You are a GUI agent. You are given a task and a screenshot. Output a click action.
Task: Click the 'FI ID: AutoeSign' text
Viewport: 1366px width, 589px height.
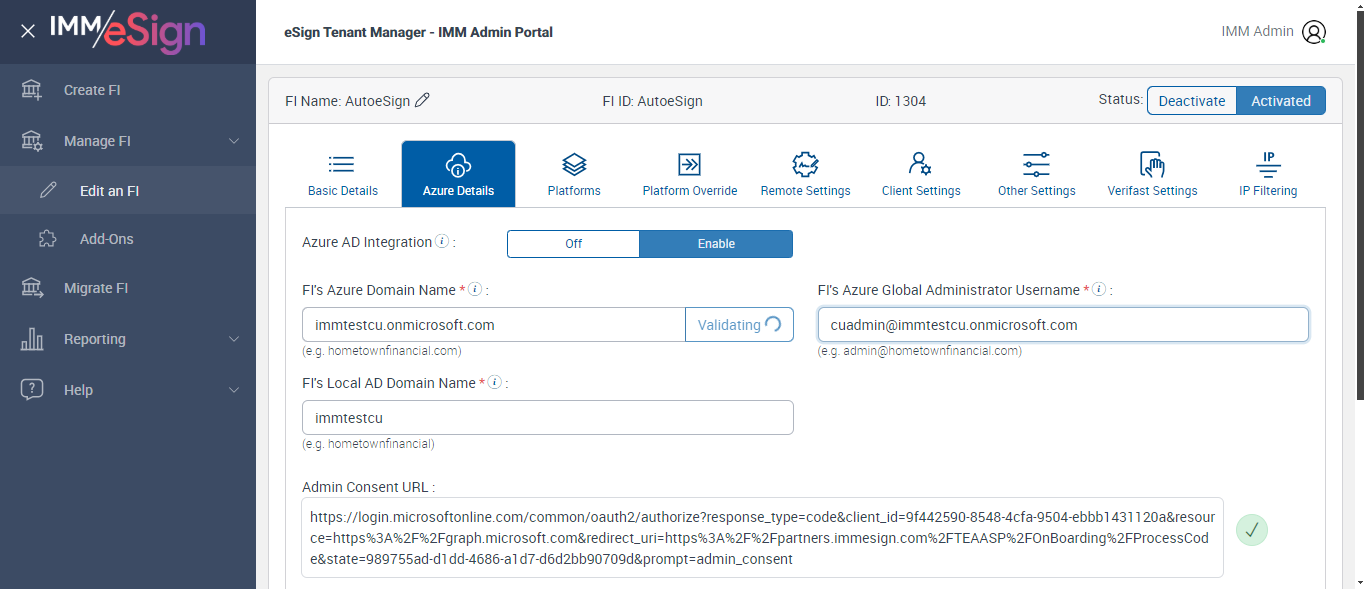click(652, 101)
